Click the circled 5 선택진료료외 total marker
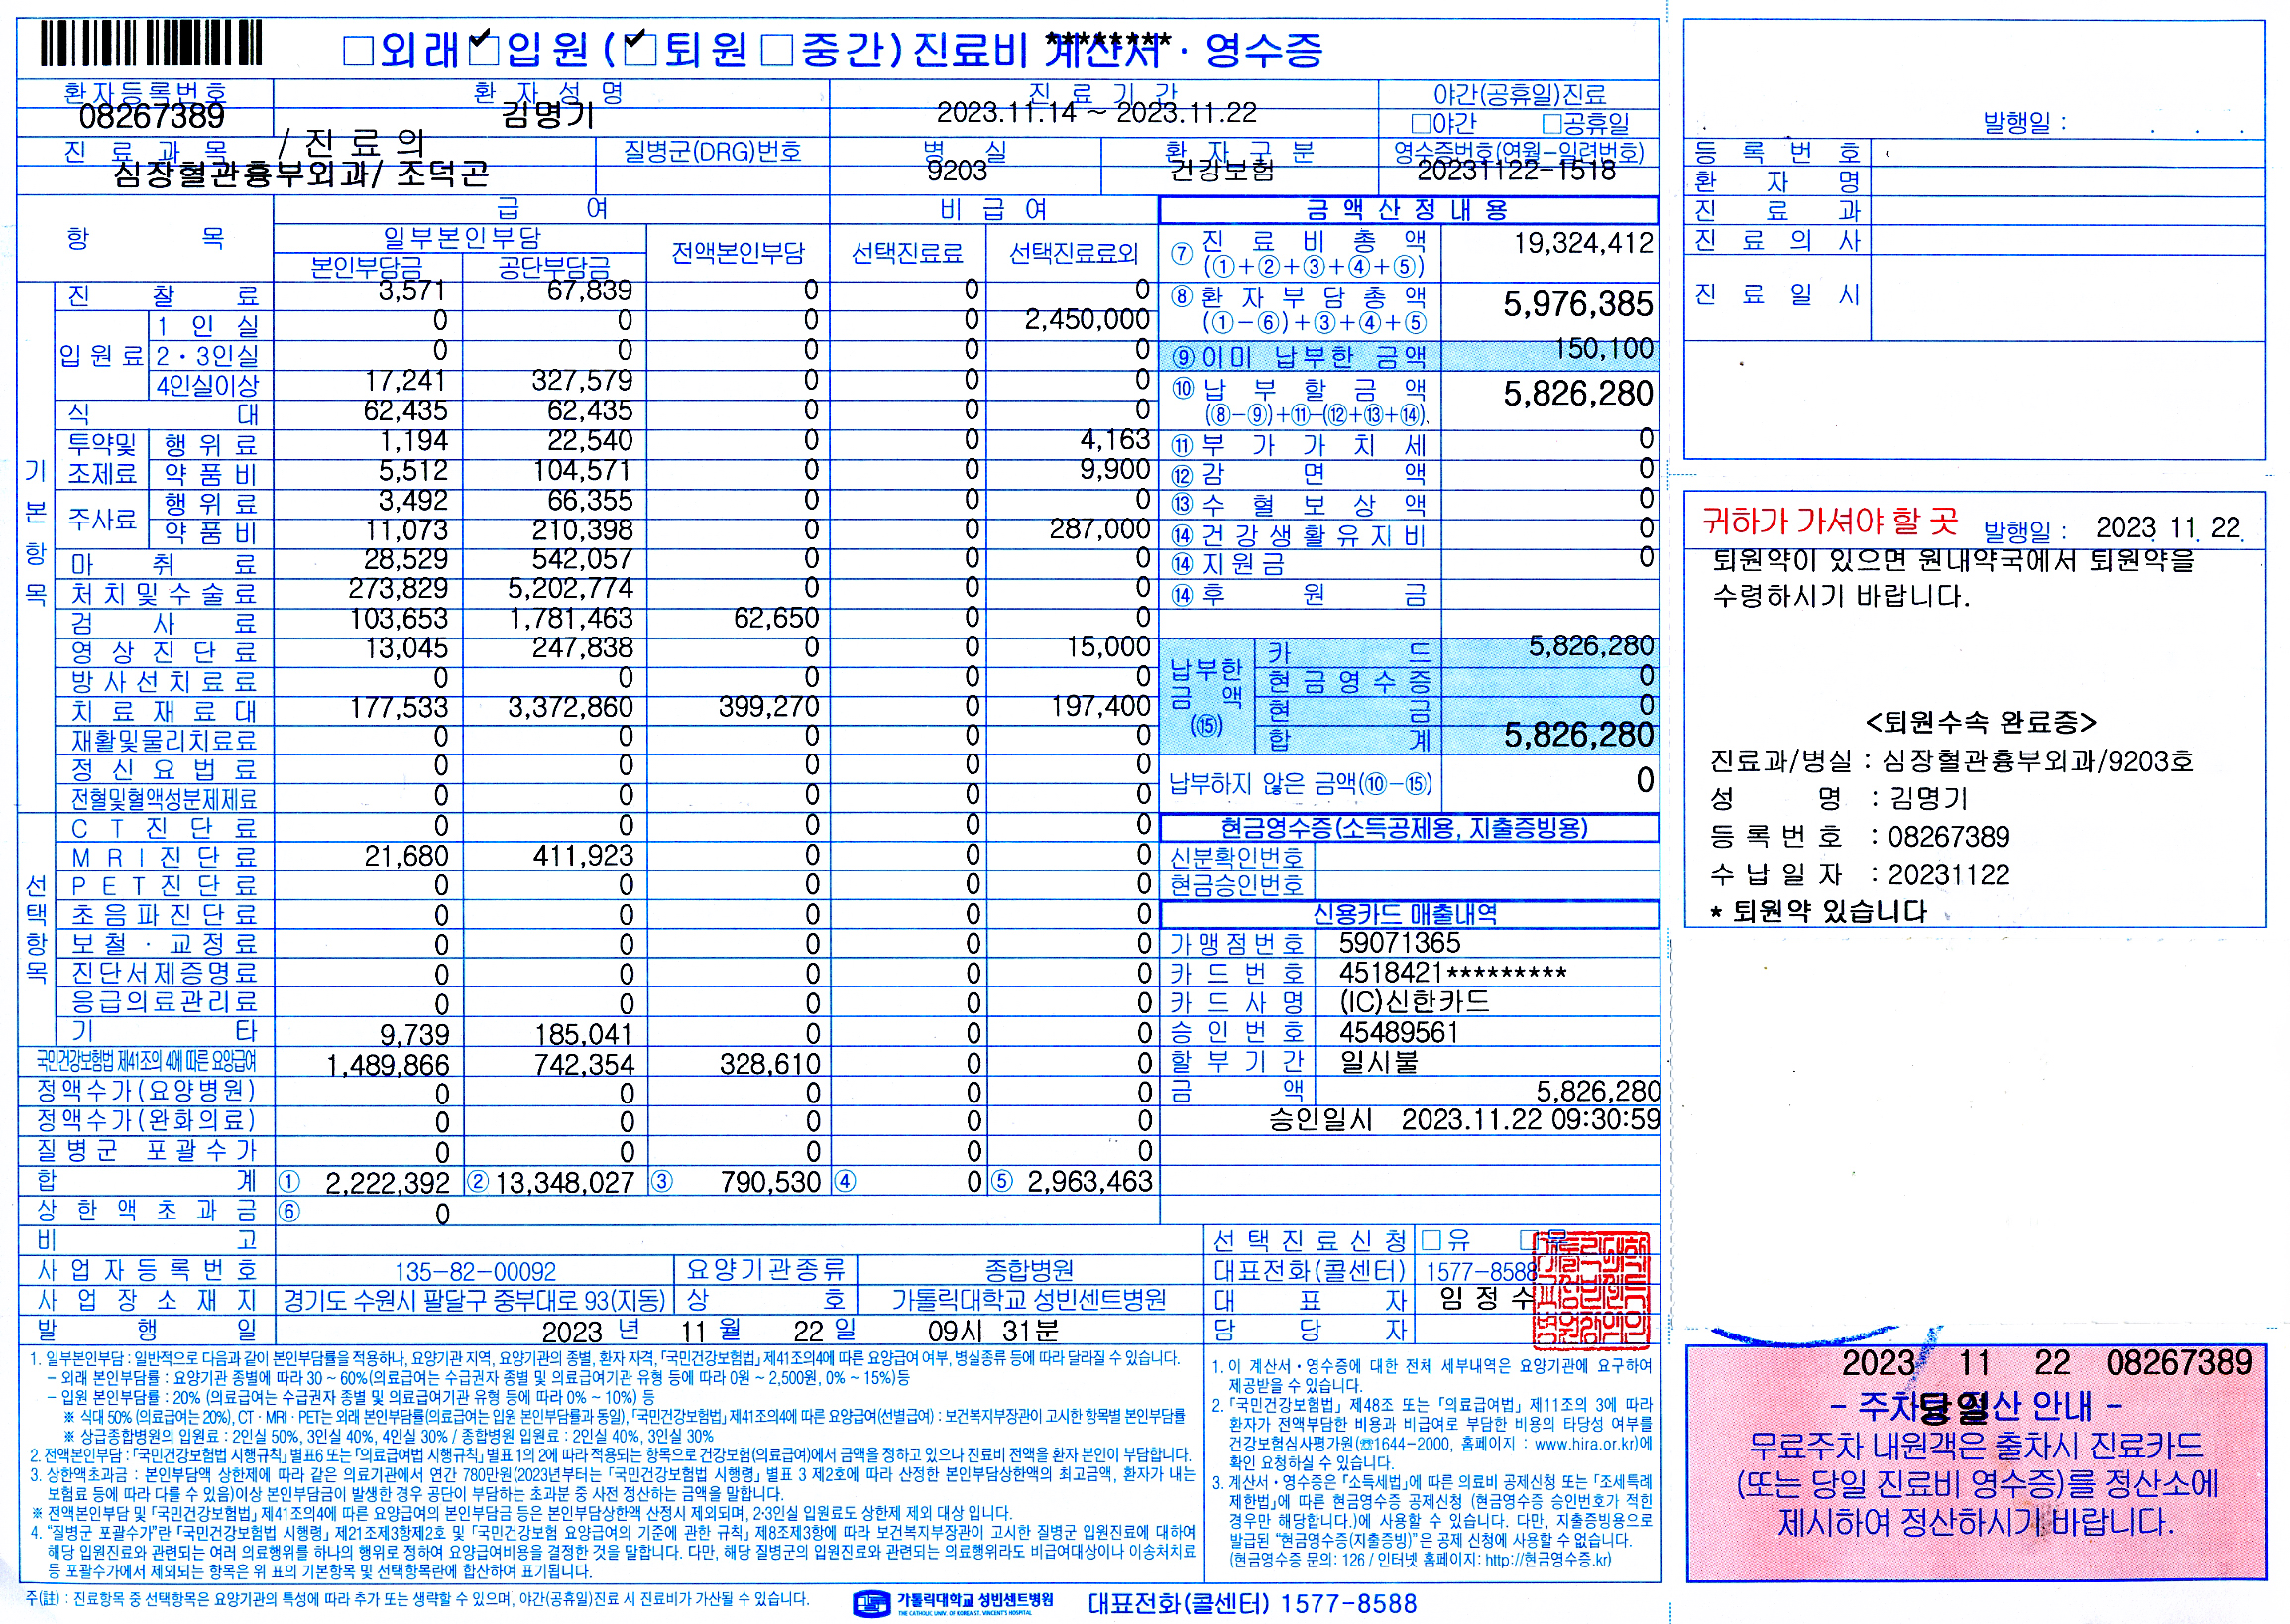 coord(1002,1182)
